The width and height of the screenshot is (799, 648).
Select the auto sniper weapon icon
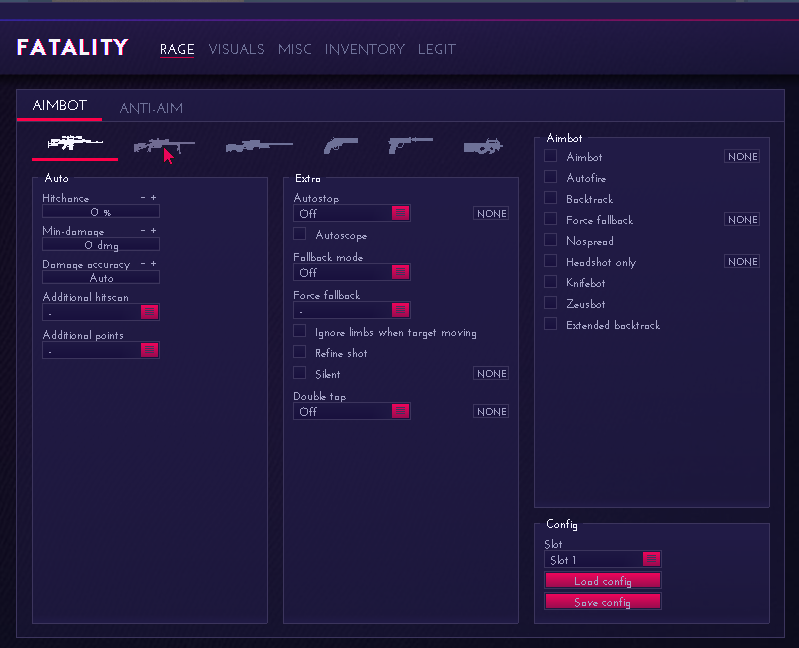75,143
